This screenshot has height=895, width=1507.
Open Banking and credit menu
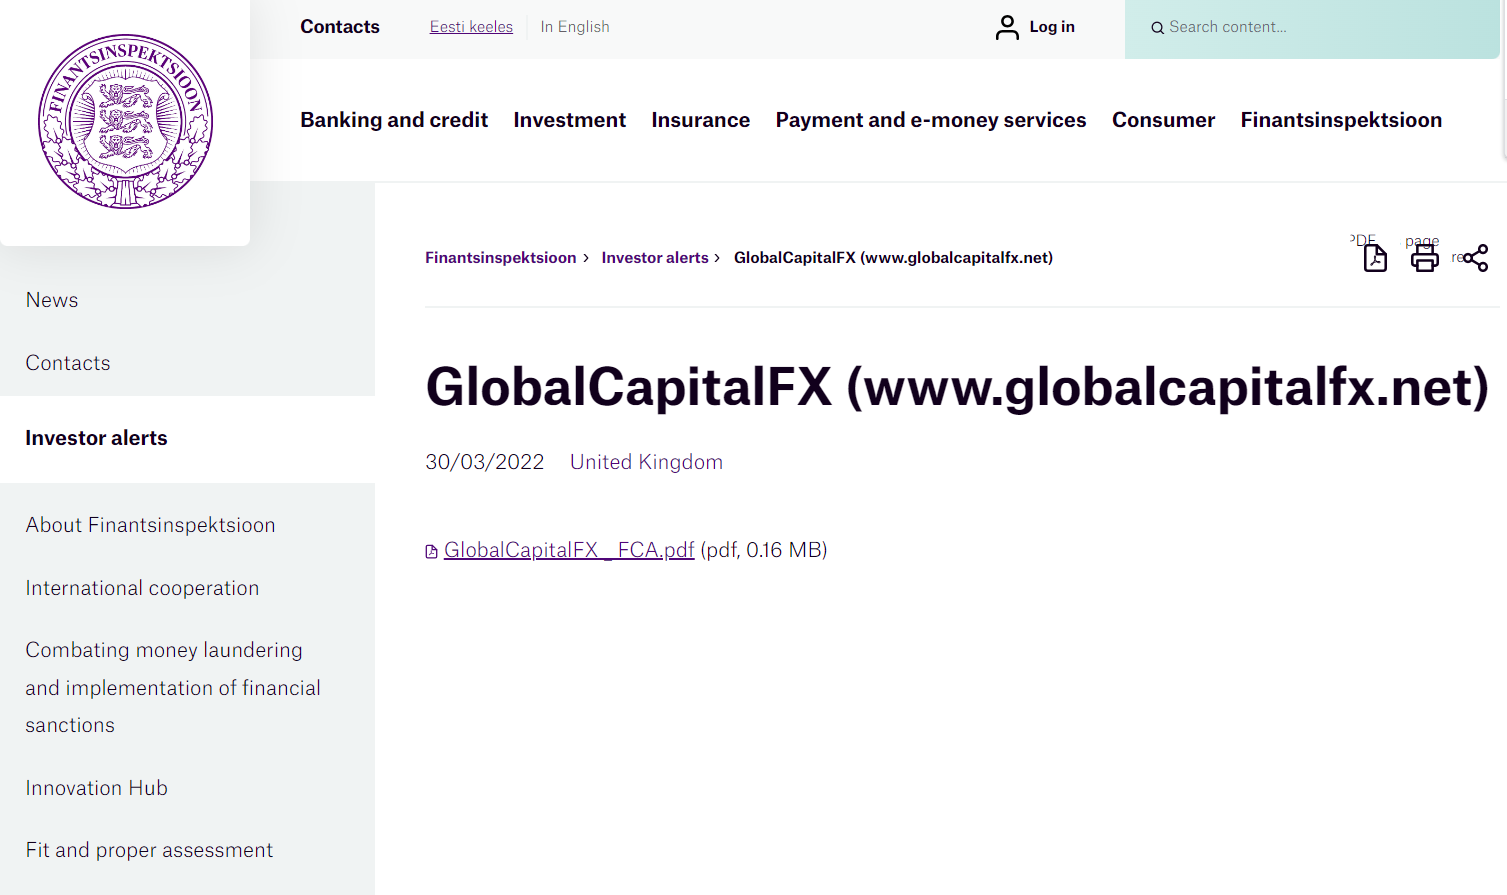[x=394, y=120]
